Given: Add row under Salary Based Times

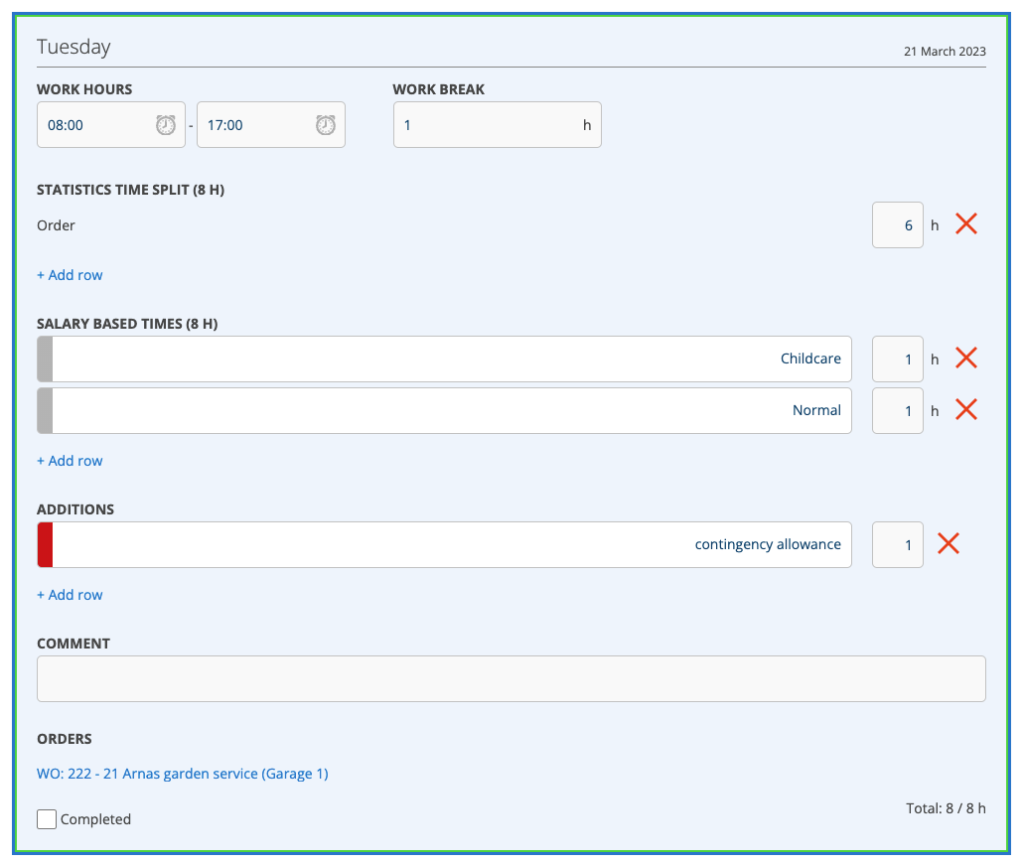Looking at the screenshot, I should [70, 461].
